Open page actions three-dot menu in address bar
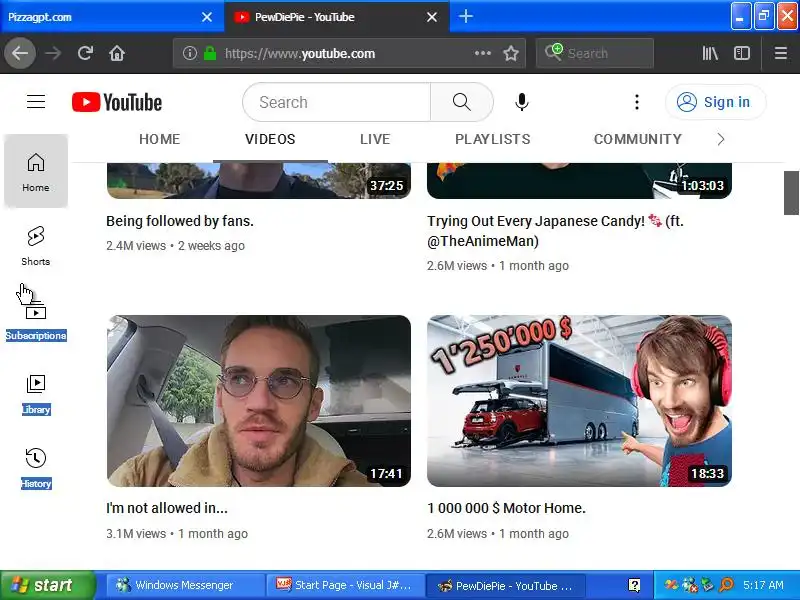800x600 pixels. pos(483,53)
